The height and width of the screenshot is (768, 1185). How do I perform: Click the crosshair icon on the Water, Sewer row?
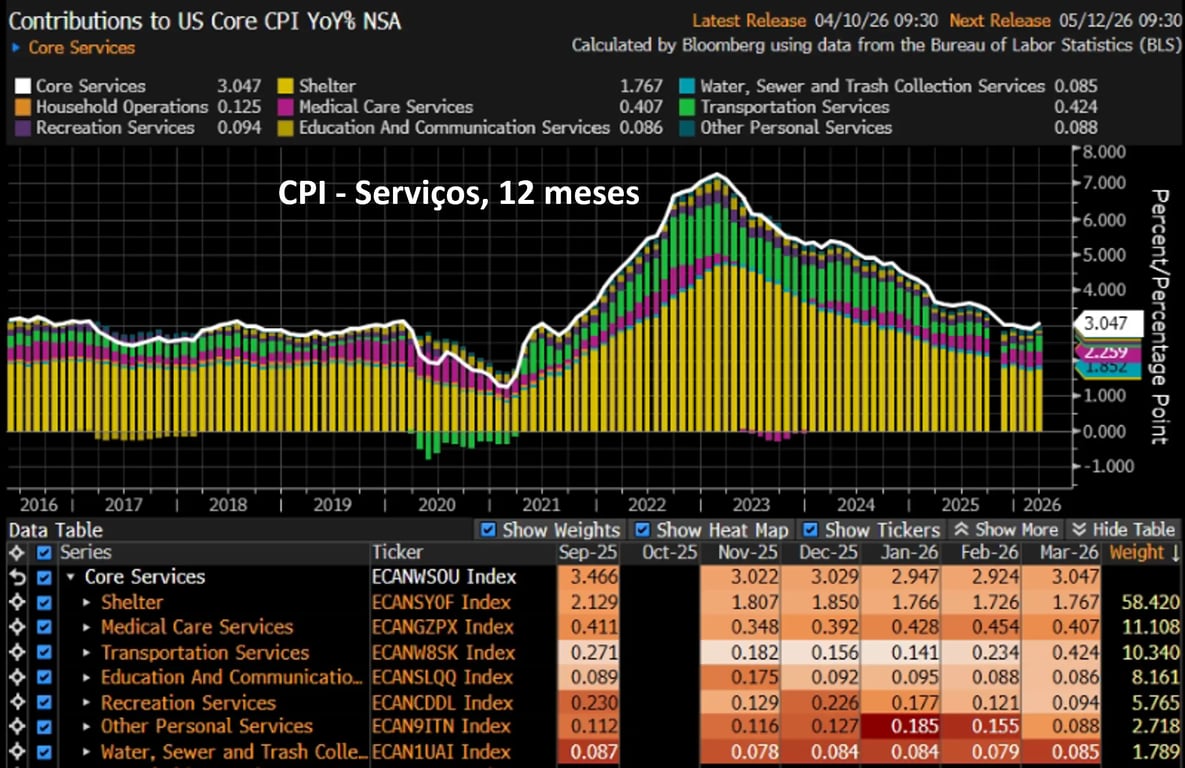pyautogui.click(x=15, y=752)
